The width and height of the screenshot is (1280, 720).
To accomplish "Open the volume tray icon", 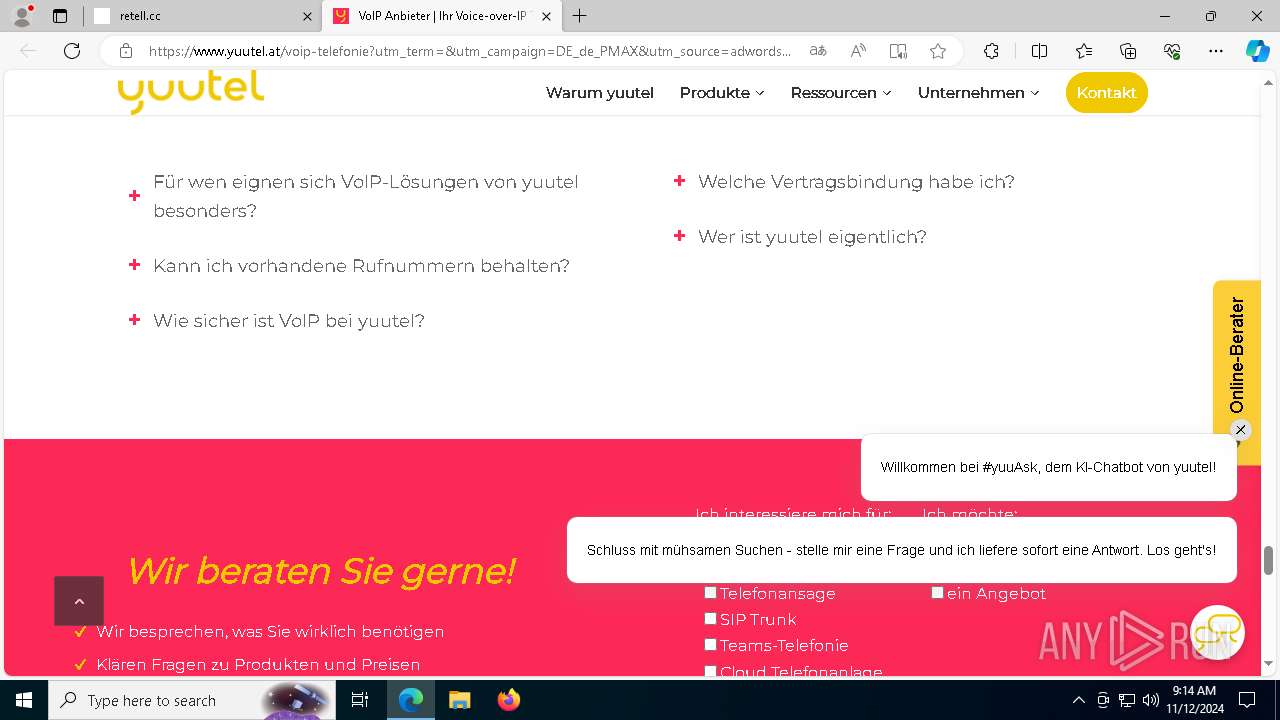I will (x=1151, y=700).
